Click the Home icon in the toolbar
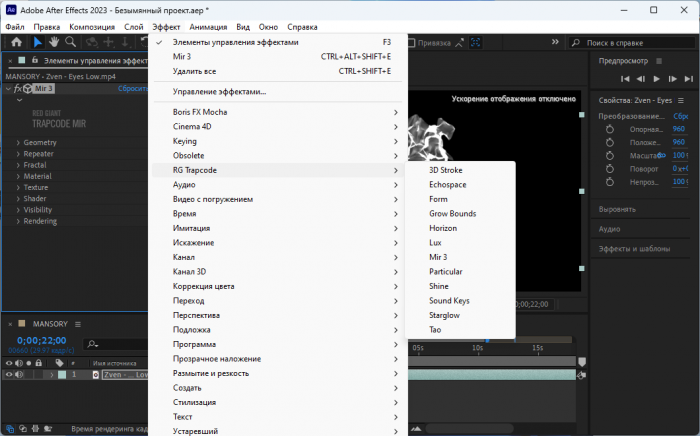Screen dimensions: 700x436 tap(16, 43)
